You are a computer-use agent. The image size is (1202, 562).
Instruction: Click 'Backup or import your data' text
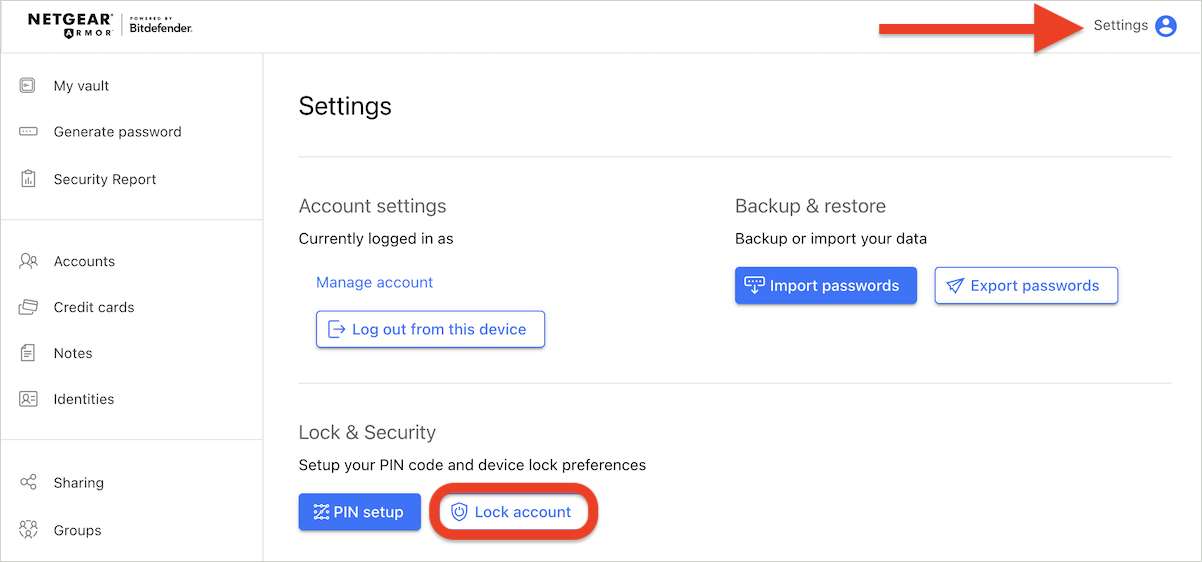click(831, 239)
